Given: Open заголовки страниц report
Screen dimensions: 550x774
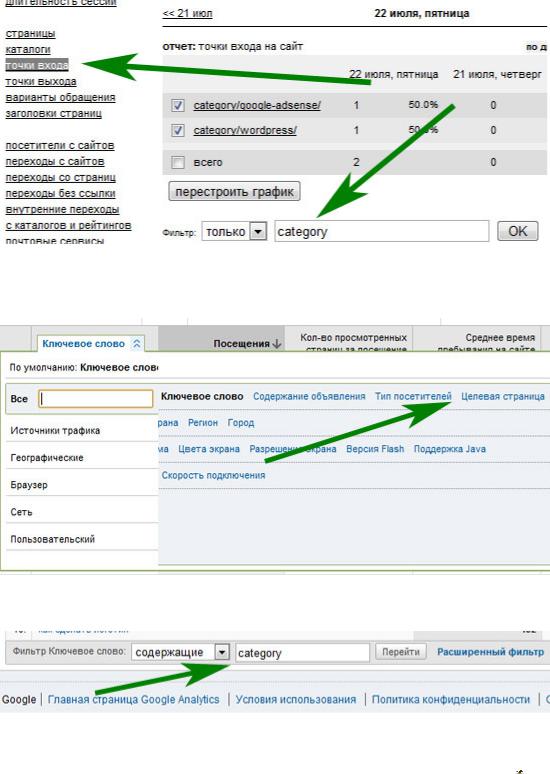Looking at the screenshot, I should point(53,113).
